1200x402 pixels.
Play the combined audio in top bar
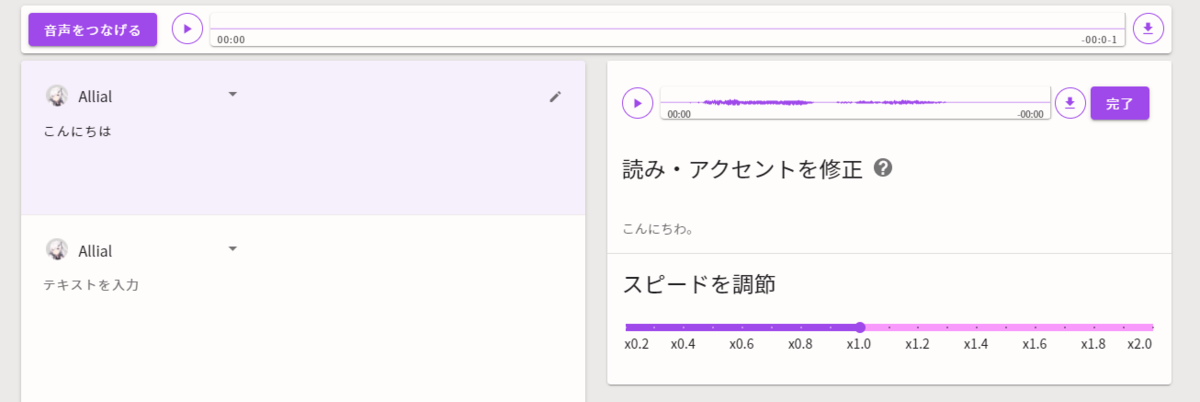point(187,29)
